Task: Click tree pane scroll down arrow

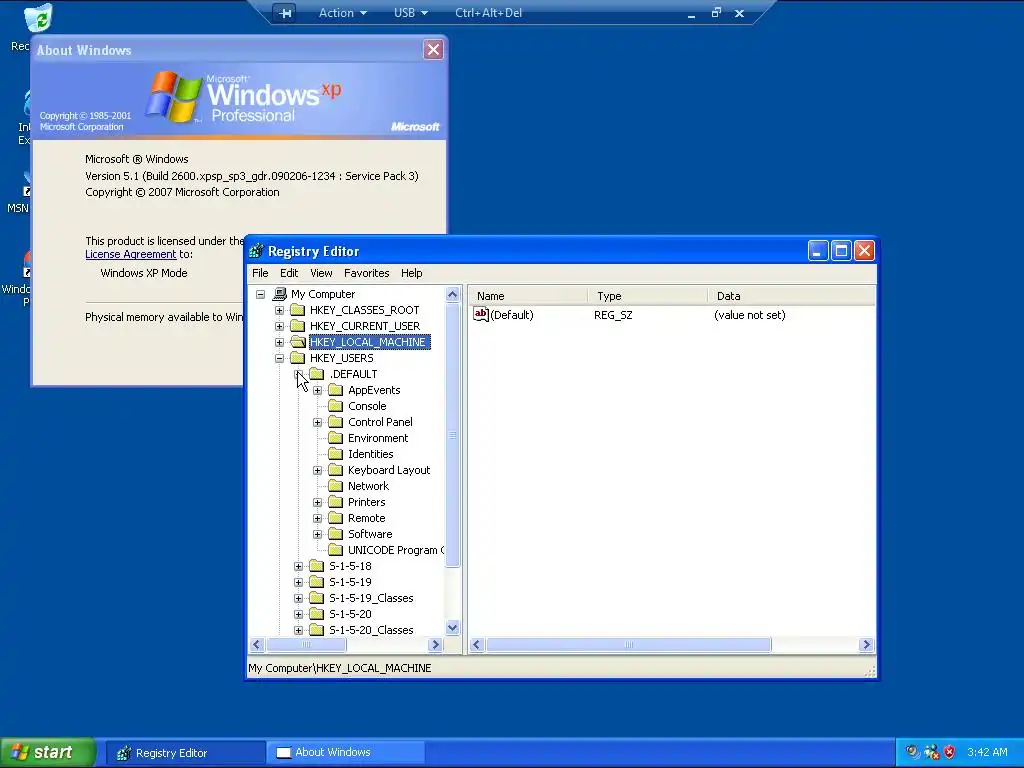Action: click(453, 628)
